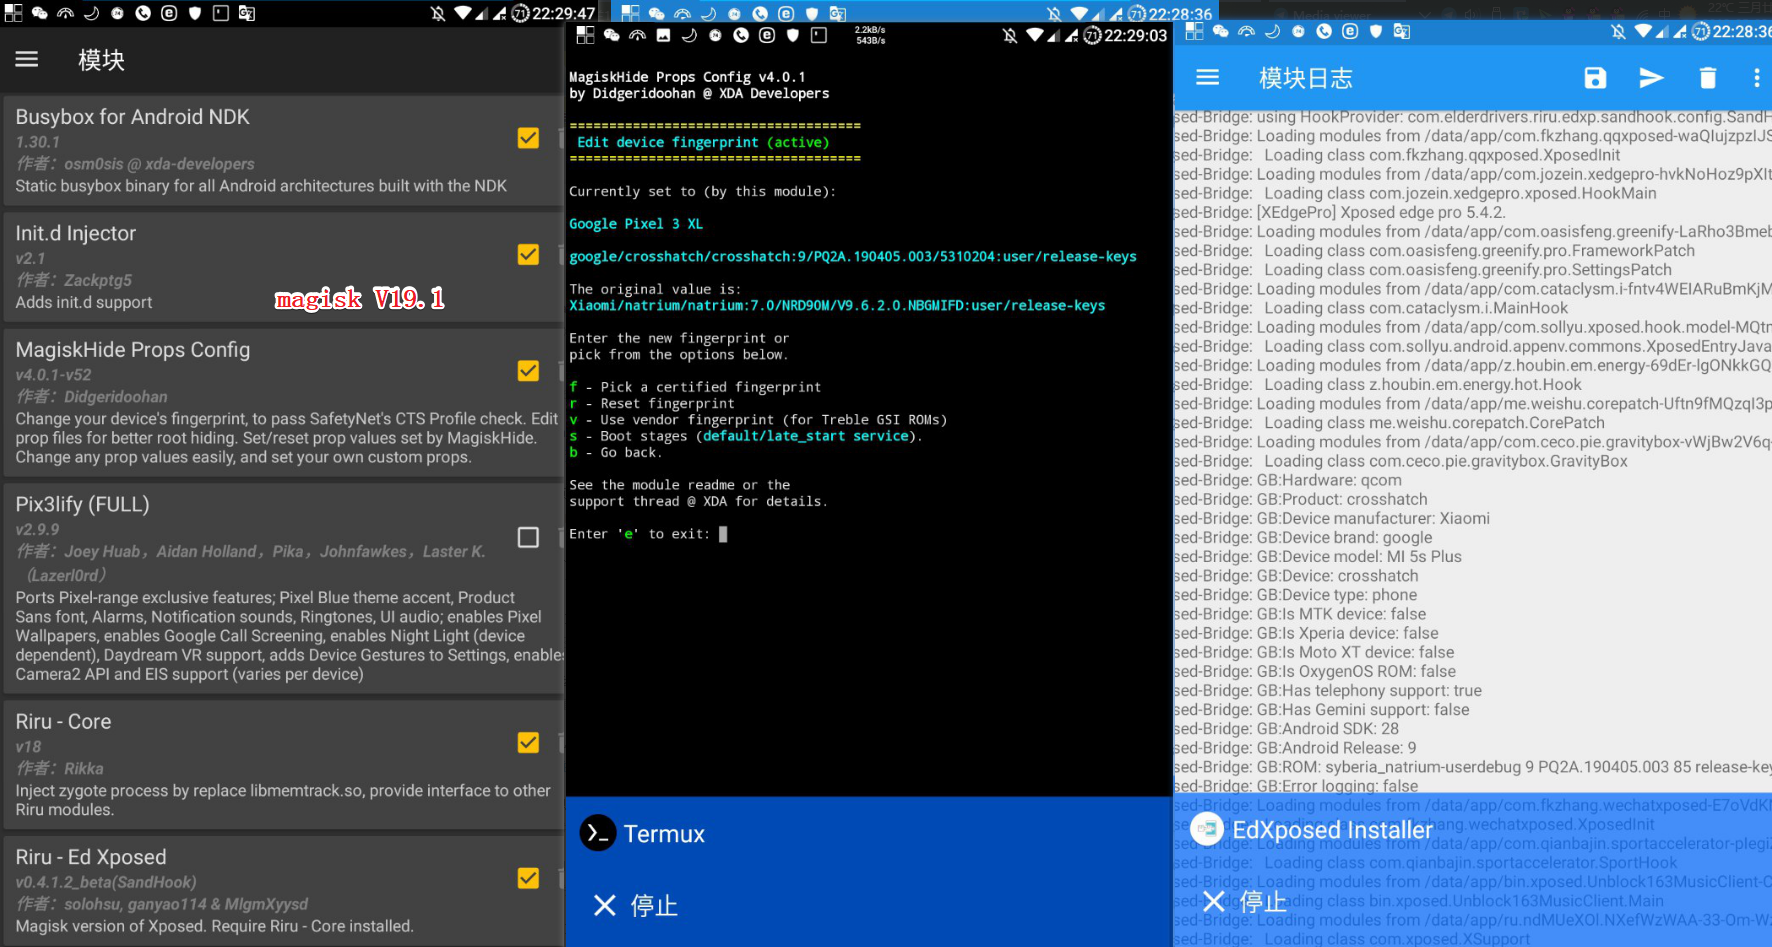
Task: Tap the Termux icon in its notification
Action: (x=597, y=833)
